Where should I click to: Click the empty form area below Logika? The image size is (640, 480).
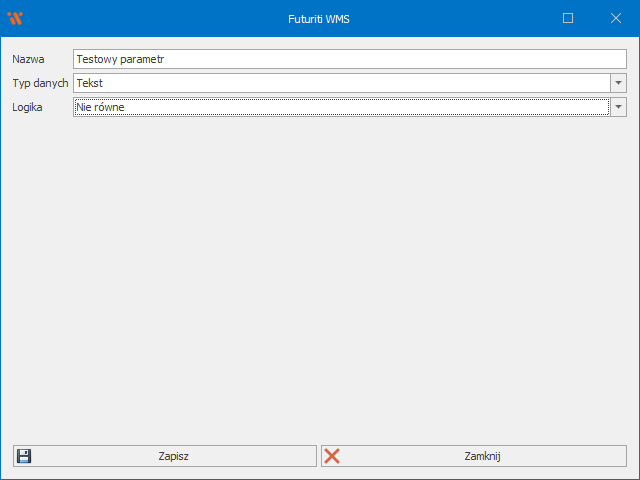coord(320,280)
